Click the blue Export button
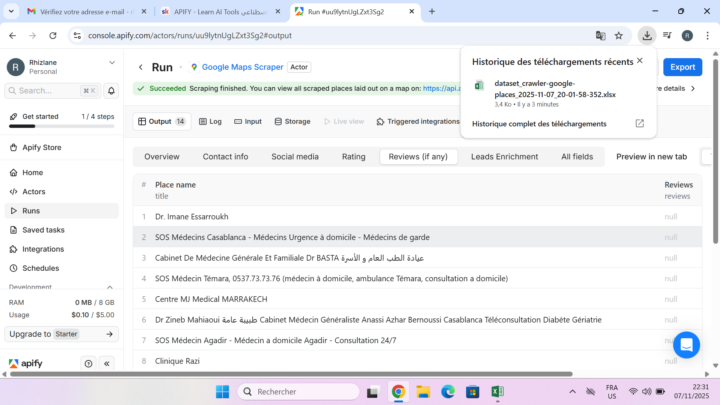720x405 pixels. tap(682, 67)
